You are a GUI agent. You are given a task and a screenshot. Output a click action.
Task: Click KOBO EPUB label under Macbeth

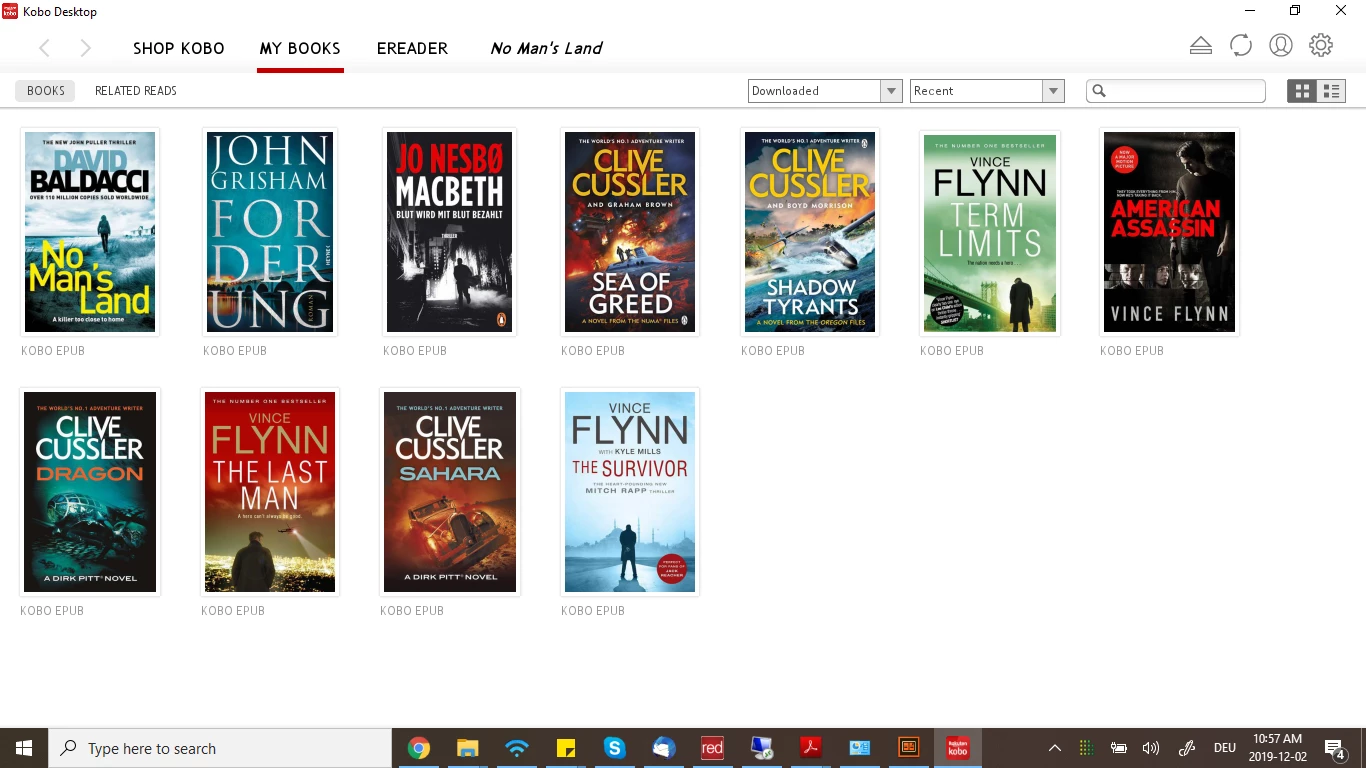(x=415, y=351)
